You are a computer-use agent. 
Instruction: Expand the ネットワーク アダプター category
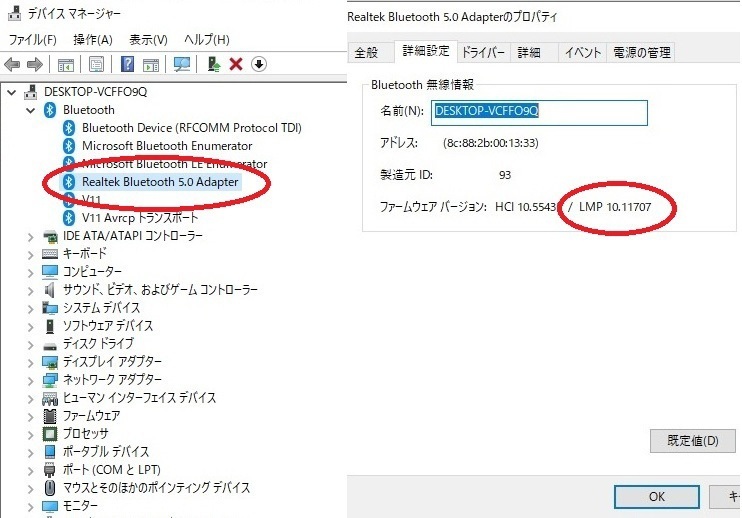[x=31, y=380]
